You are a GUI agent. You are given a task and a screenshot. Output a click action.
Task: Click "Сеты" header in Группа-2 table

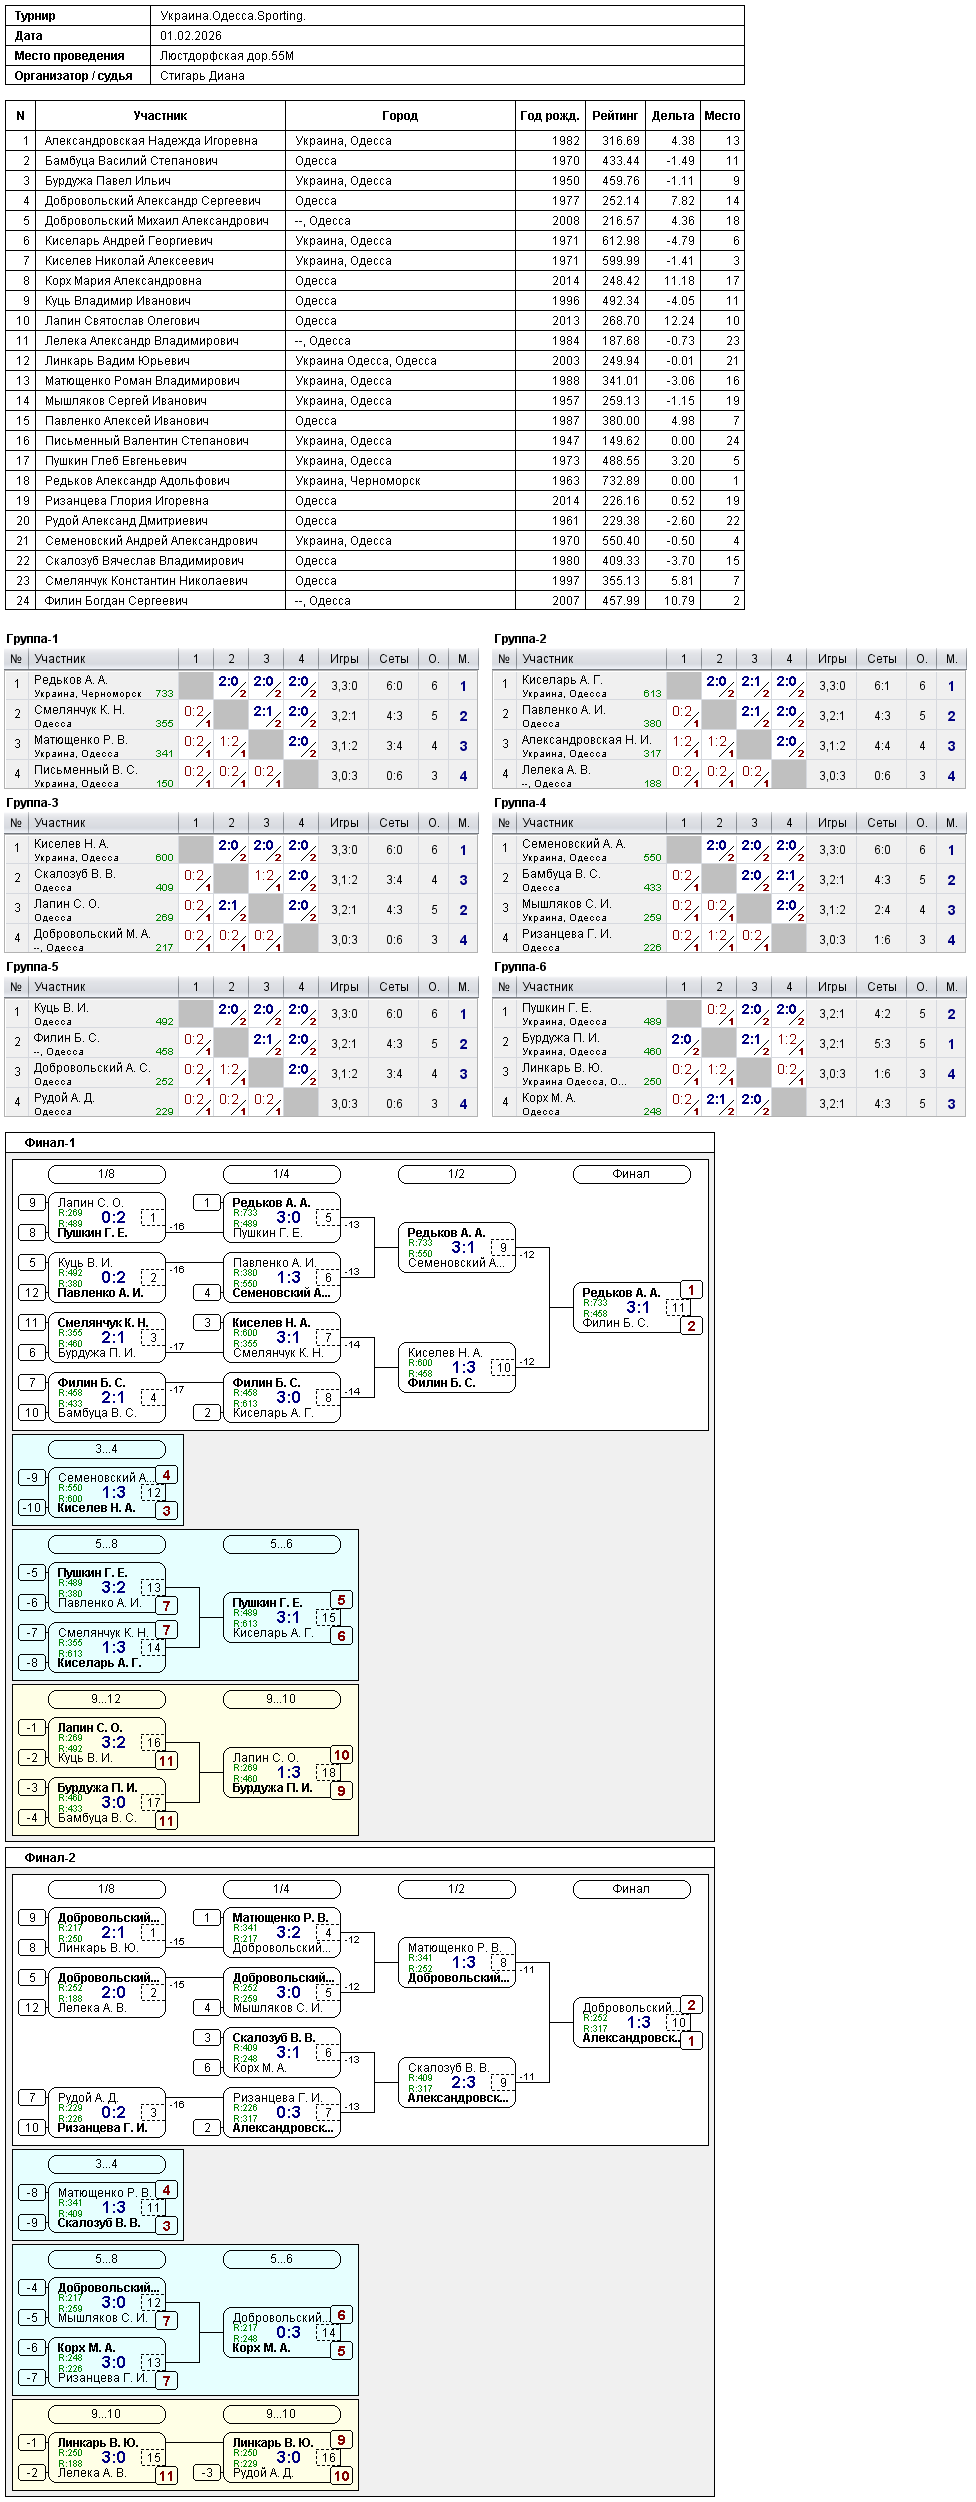[882, 659]
